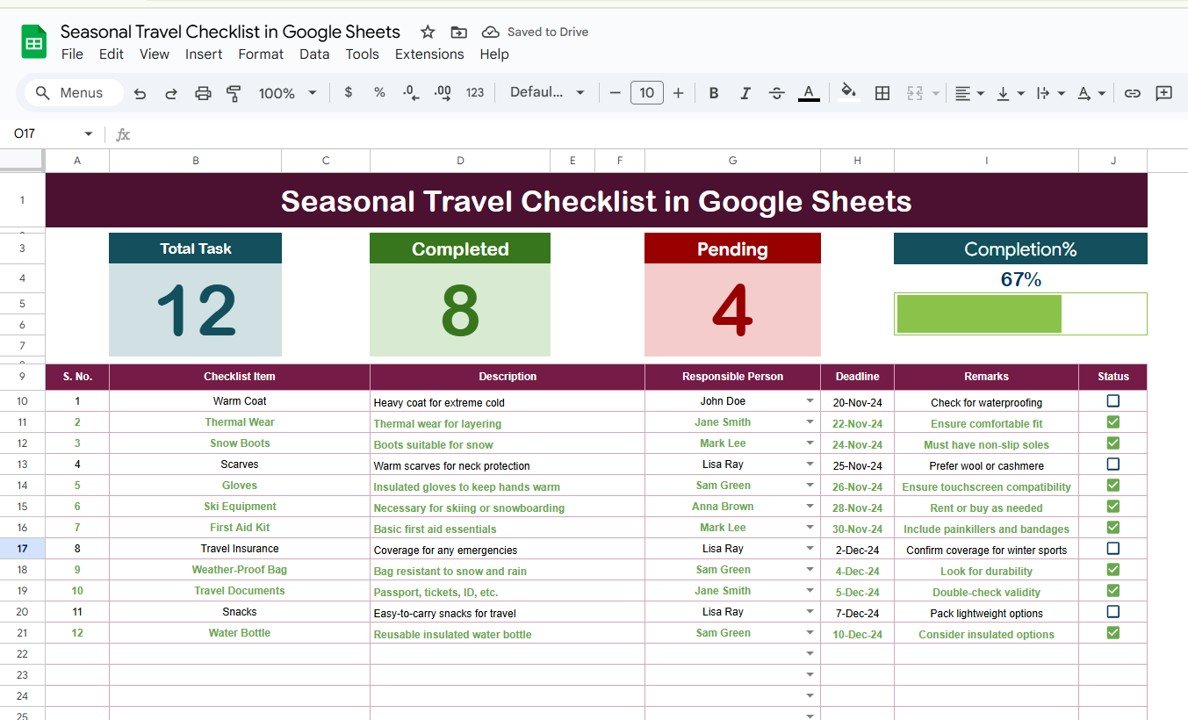Increase decimal places icon
The image size is (1188, 720).
tap(442, 92)
